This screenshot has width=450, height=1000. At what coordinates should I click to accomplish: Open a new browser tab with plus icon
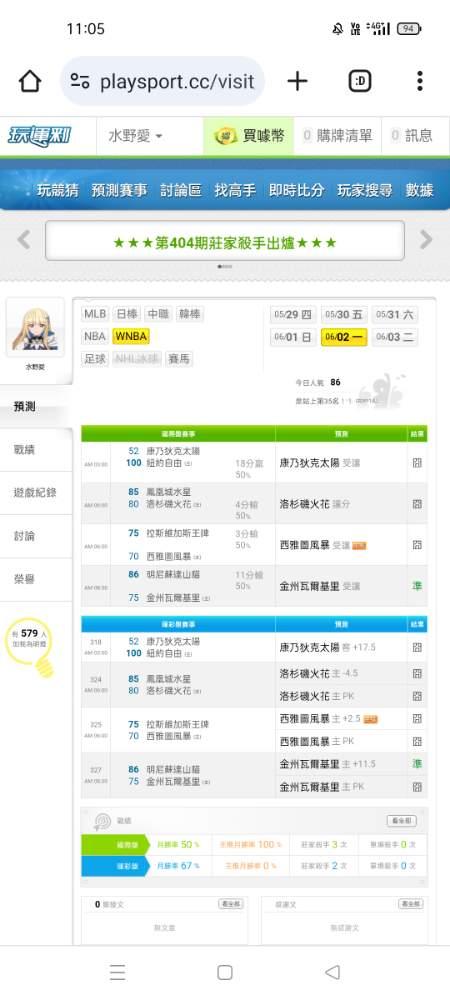coord(297,81)
